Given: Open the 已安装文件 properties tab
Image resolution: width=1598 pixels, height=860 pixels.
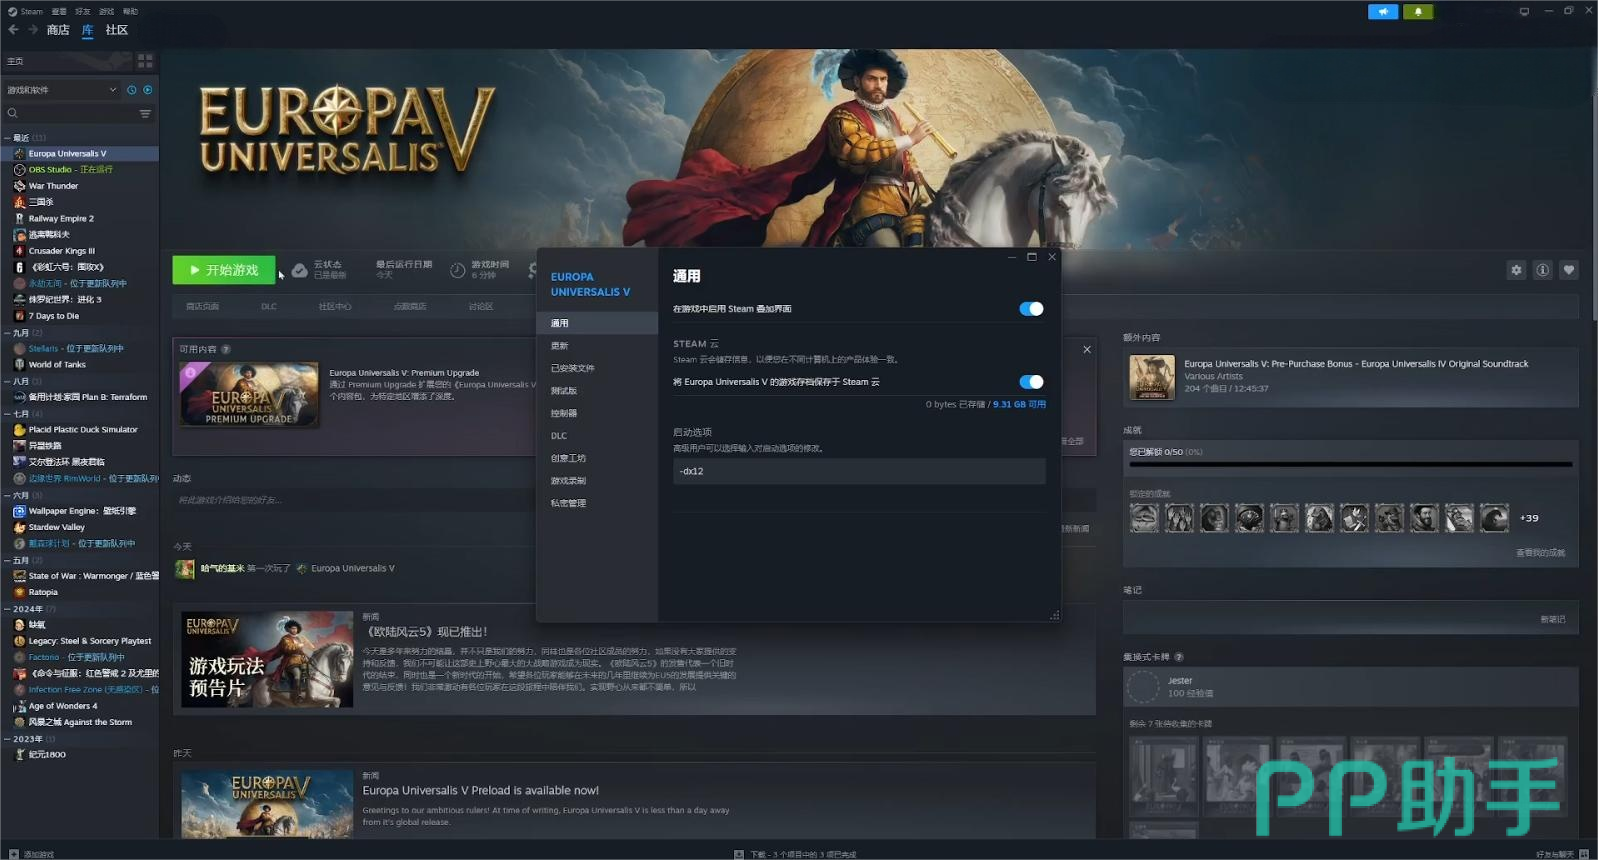Looking at the screenshot, I should 572,368.
